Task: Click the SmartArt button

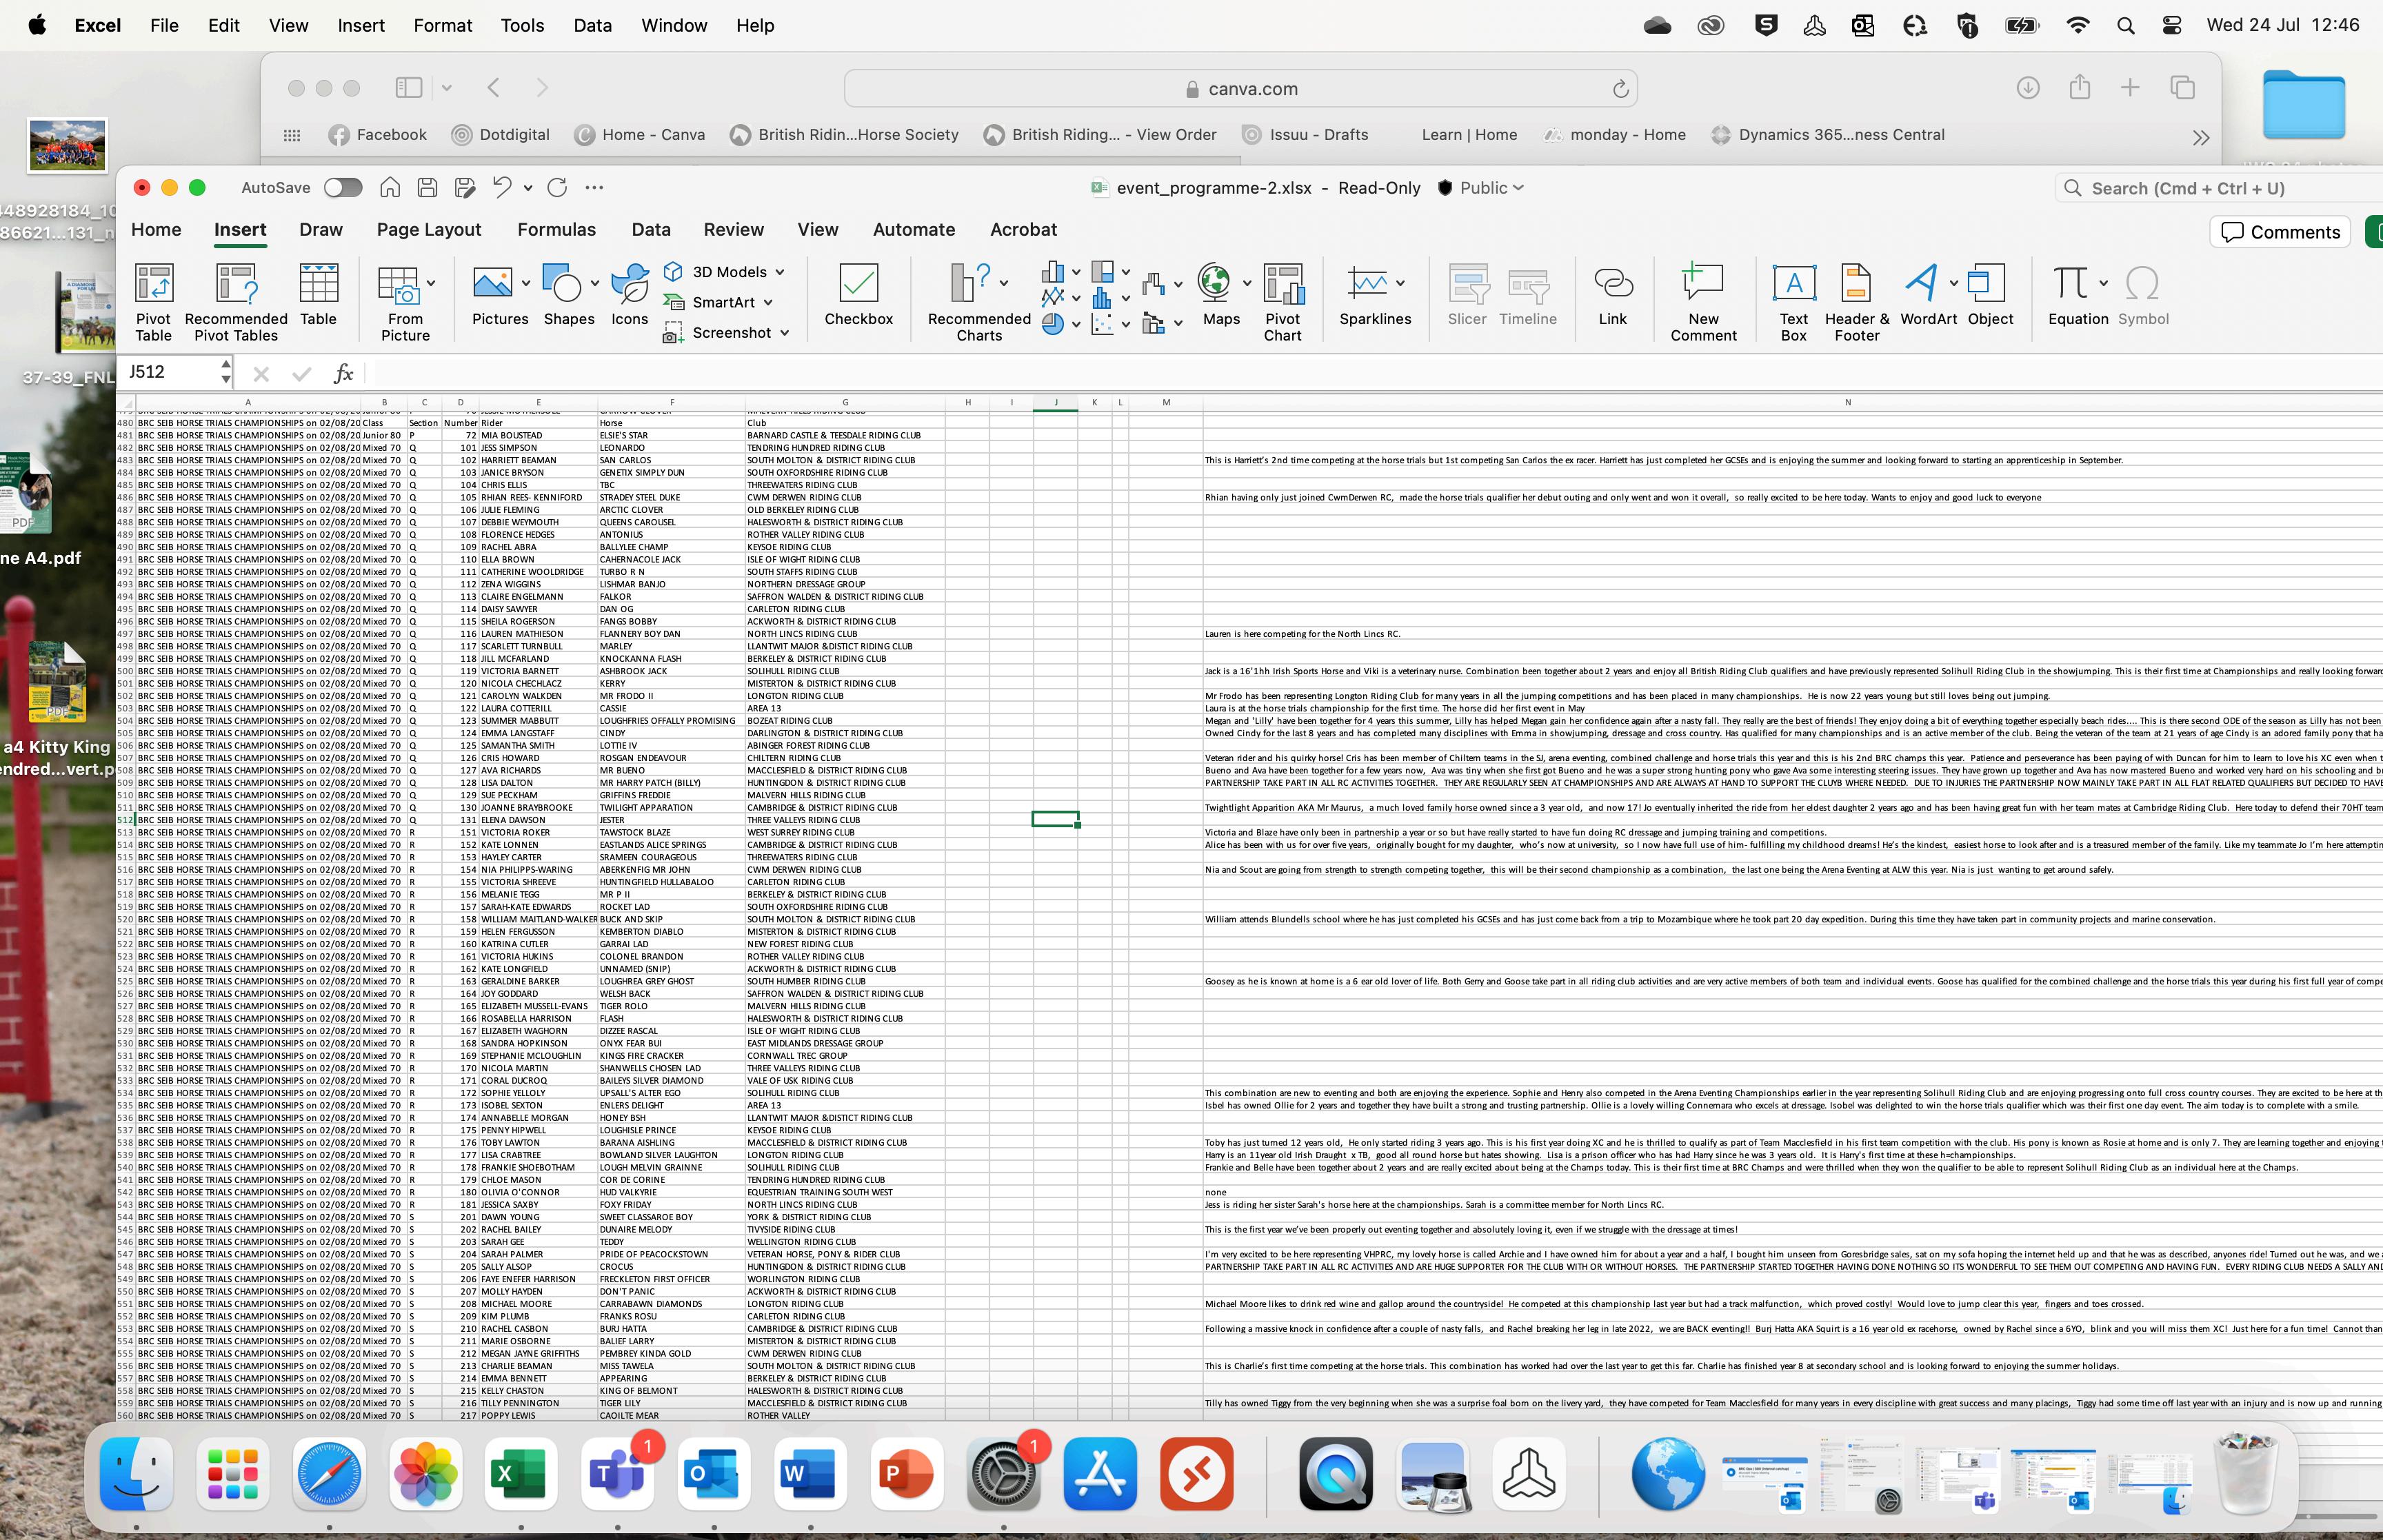Action: [722, 302]
